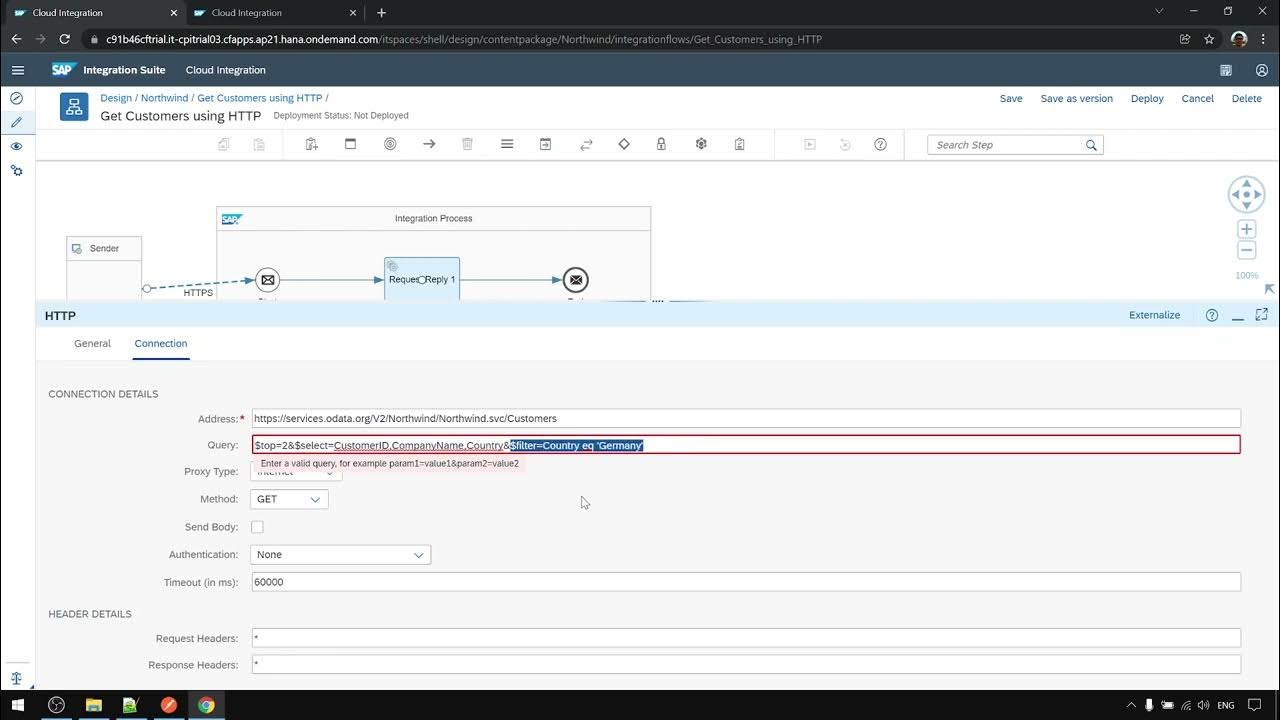Open the Northwind breadcrumb link
The height and width of the screenshot is (720, 1280).
pos(164,98)
